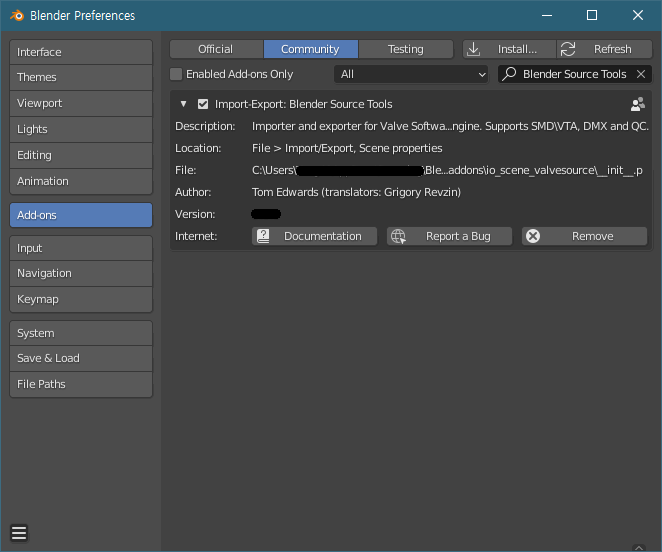Click the add-on description text
This screenshot has height=552, width=662.
click(450, 126)
